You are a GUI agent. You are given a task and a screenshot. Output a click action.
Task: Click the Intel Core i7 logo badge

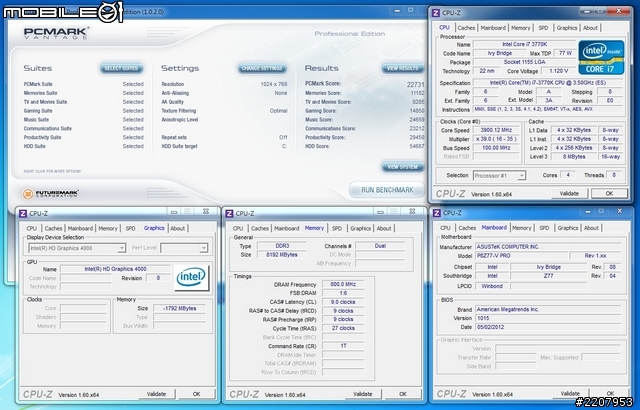601,57
